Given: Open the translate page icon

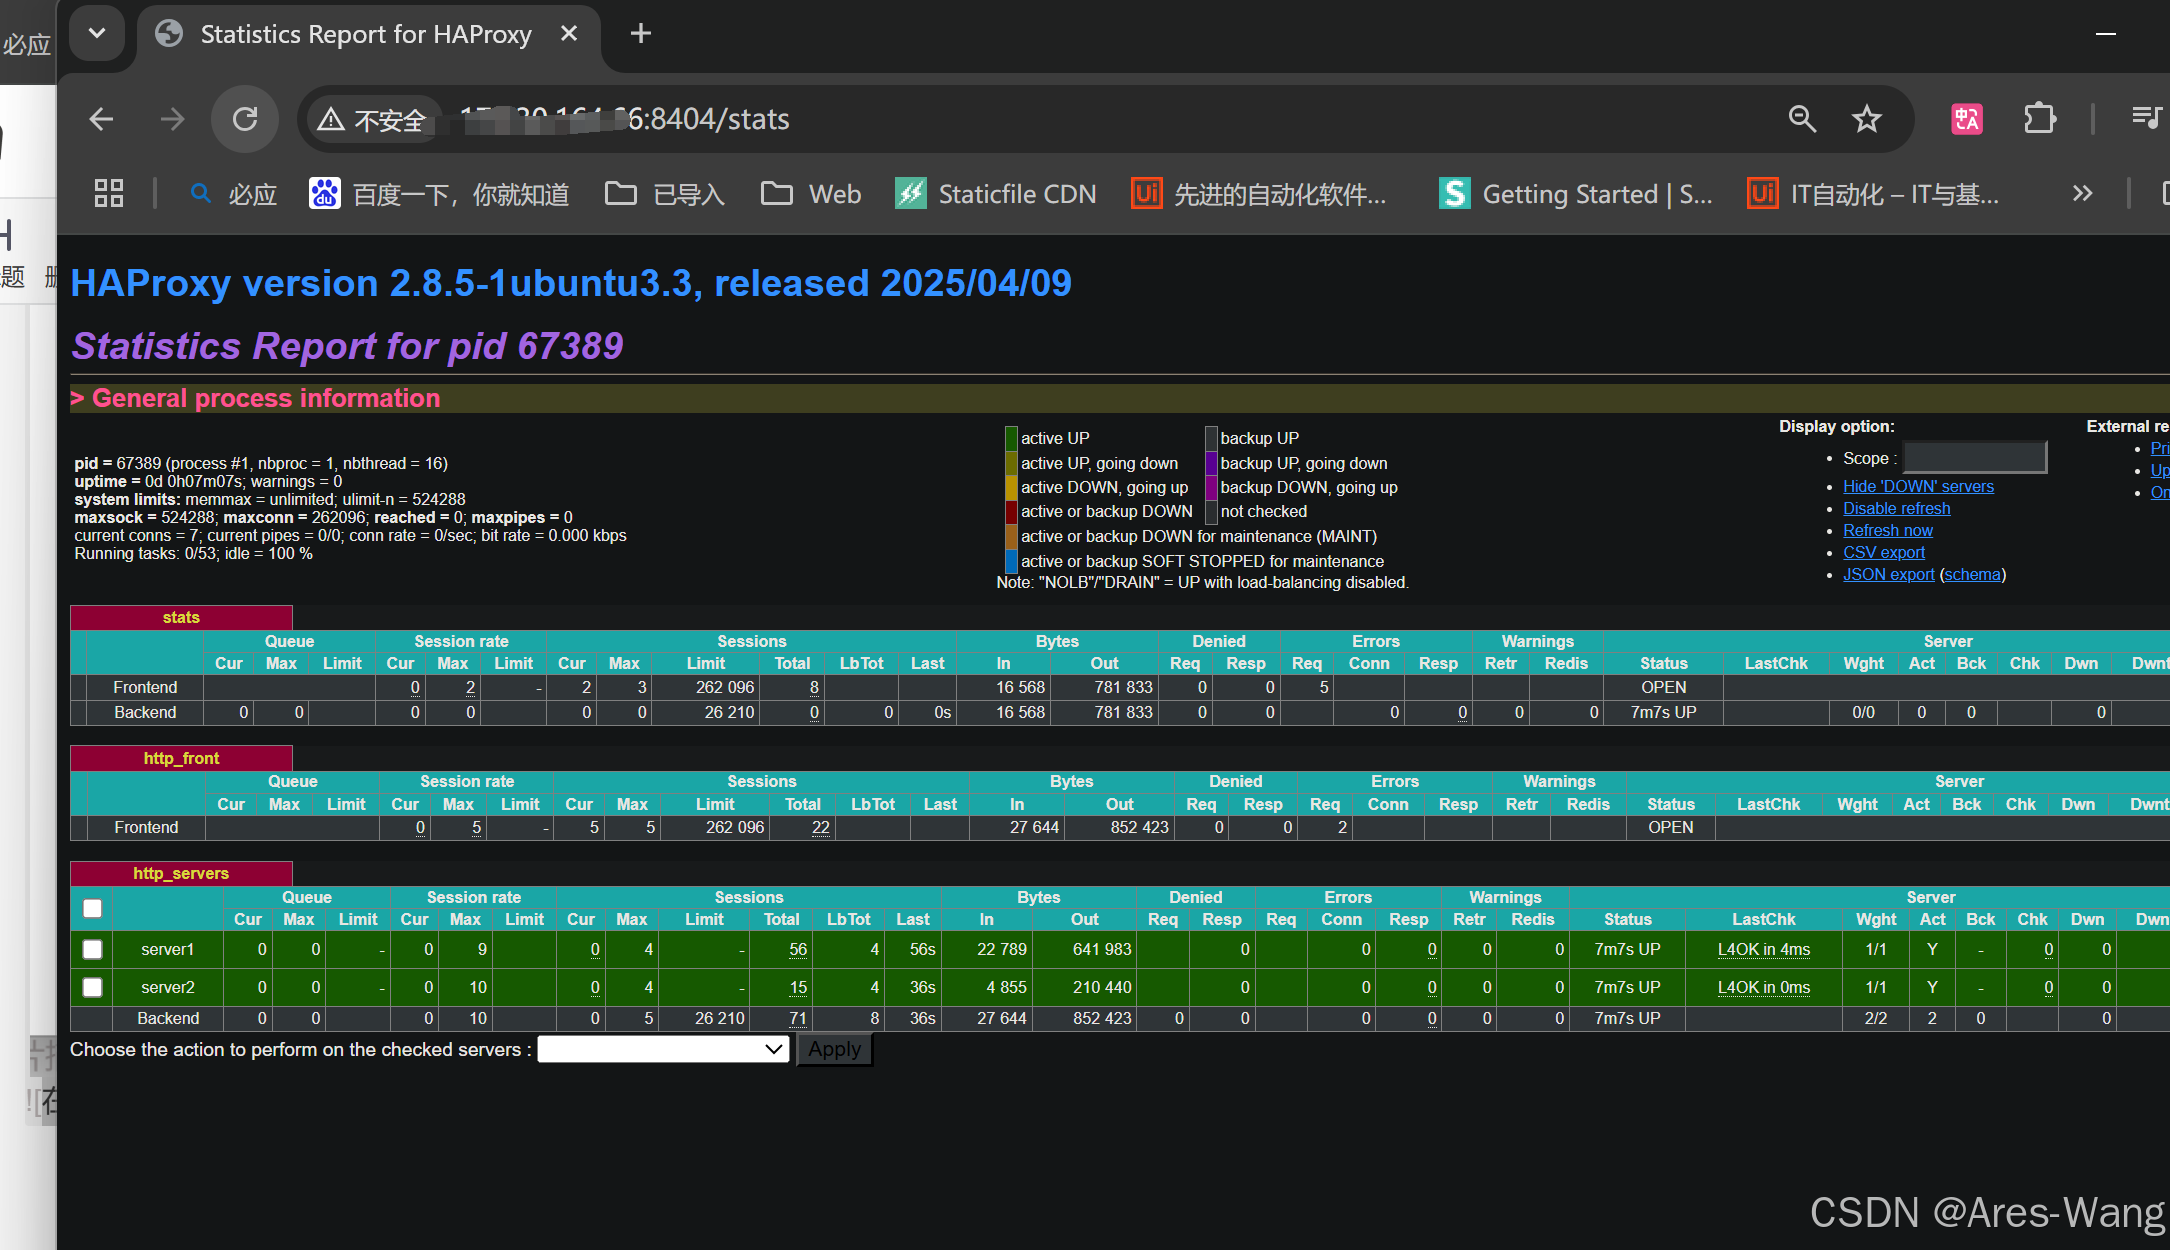Looking at the screenshot, I should tap(1966, 119).
